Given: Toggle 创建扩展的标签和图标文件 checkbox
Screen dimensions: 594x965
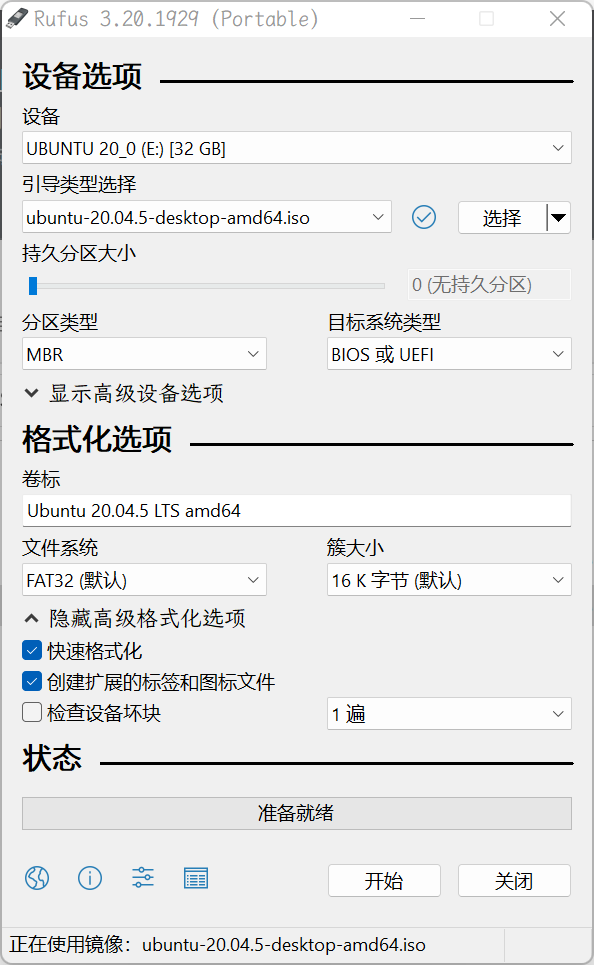Looking at the screenshot, I should point(32,681).
